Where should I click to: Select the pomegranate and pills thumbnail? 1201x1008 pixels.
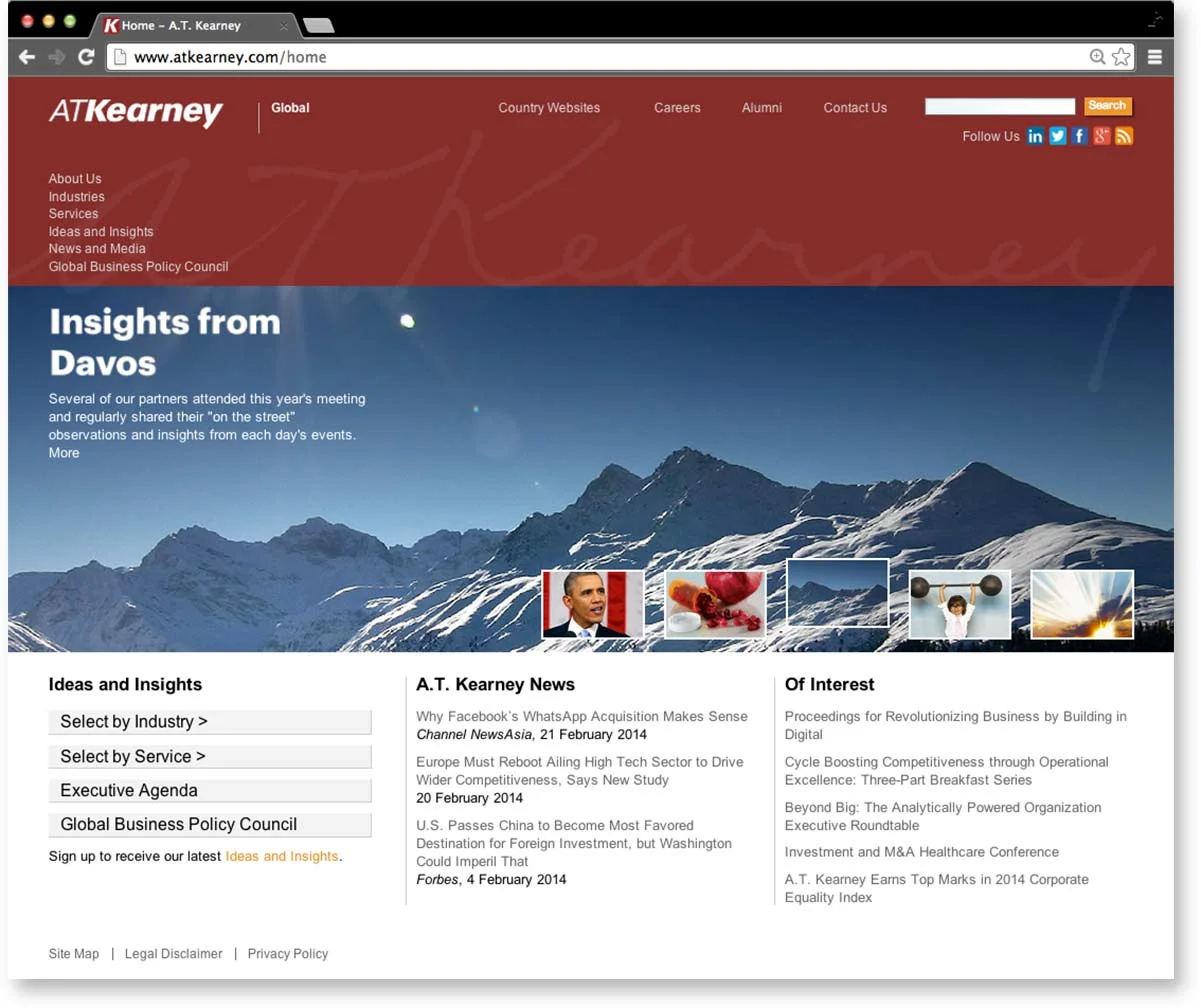(x=715, y=604)
